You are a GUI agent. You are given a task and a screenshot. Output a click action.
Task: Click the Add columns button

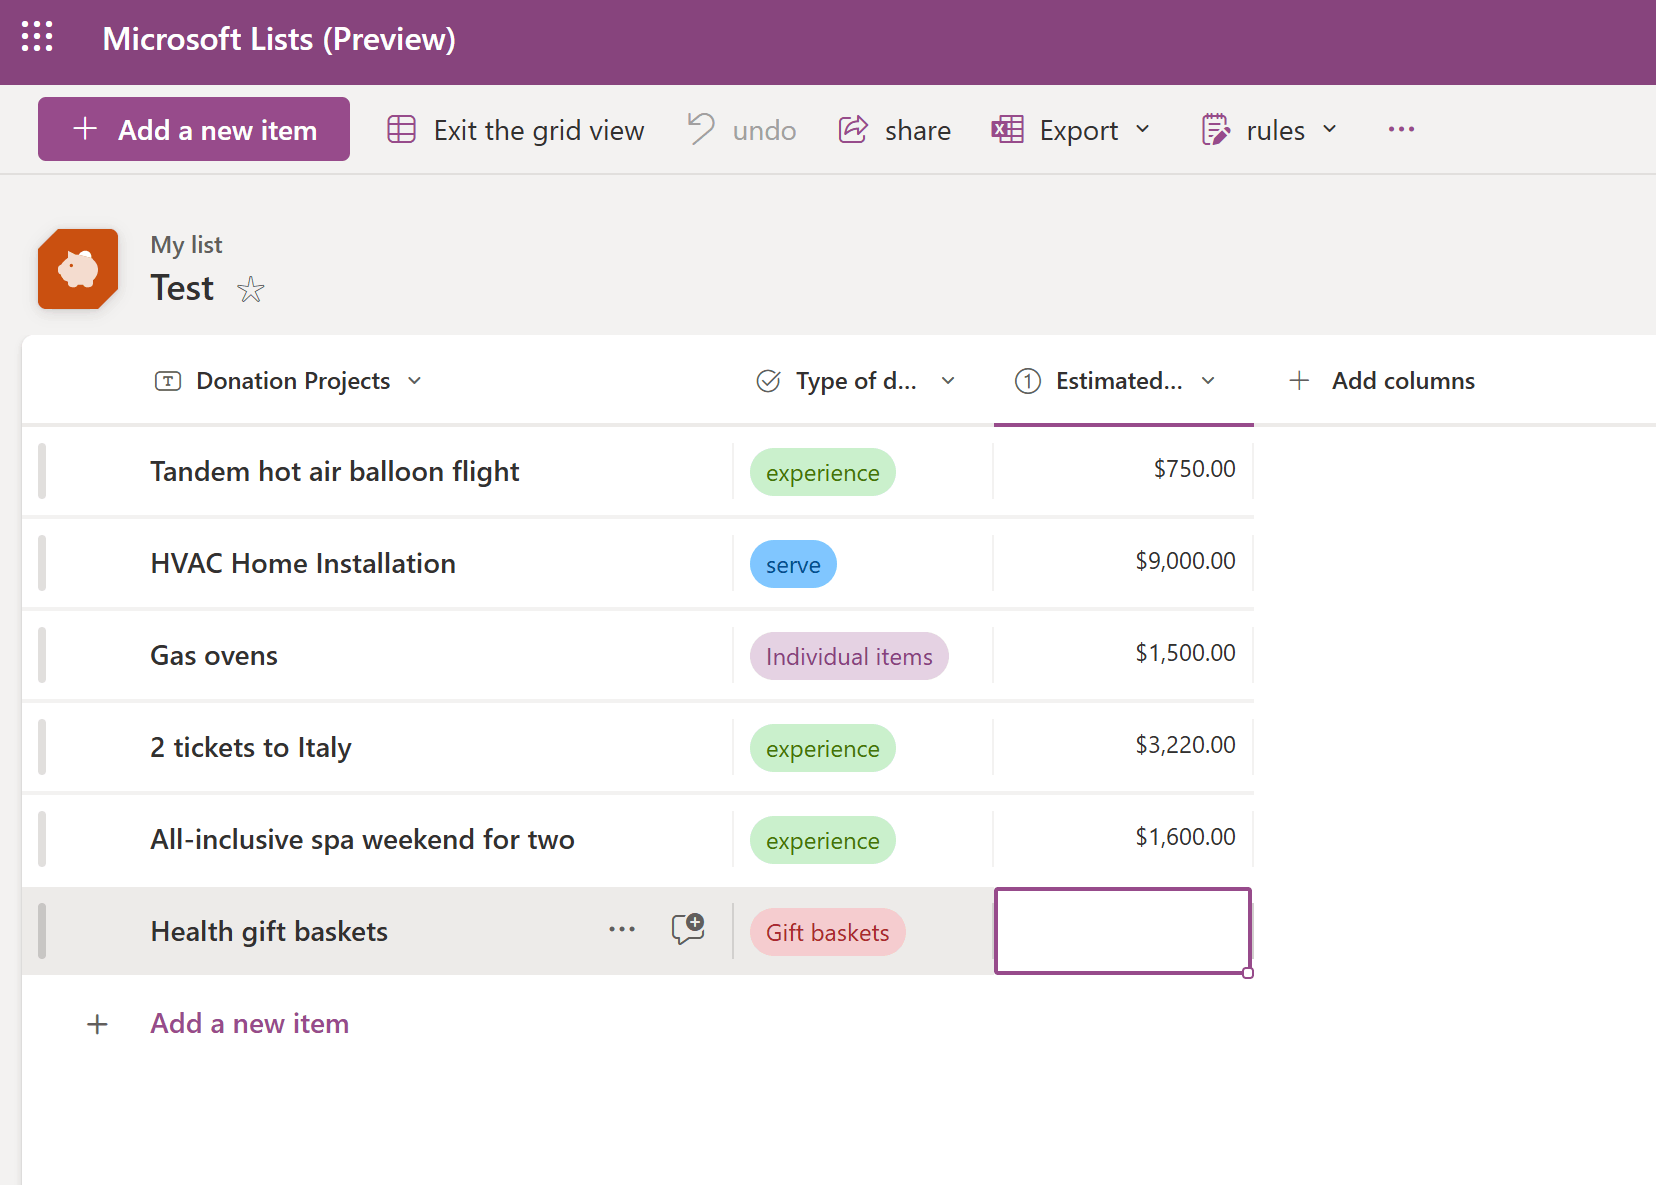1382,381
